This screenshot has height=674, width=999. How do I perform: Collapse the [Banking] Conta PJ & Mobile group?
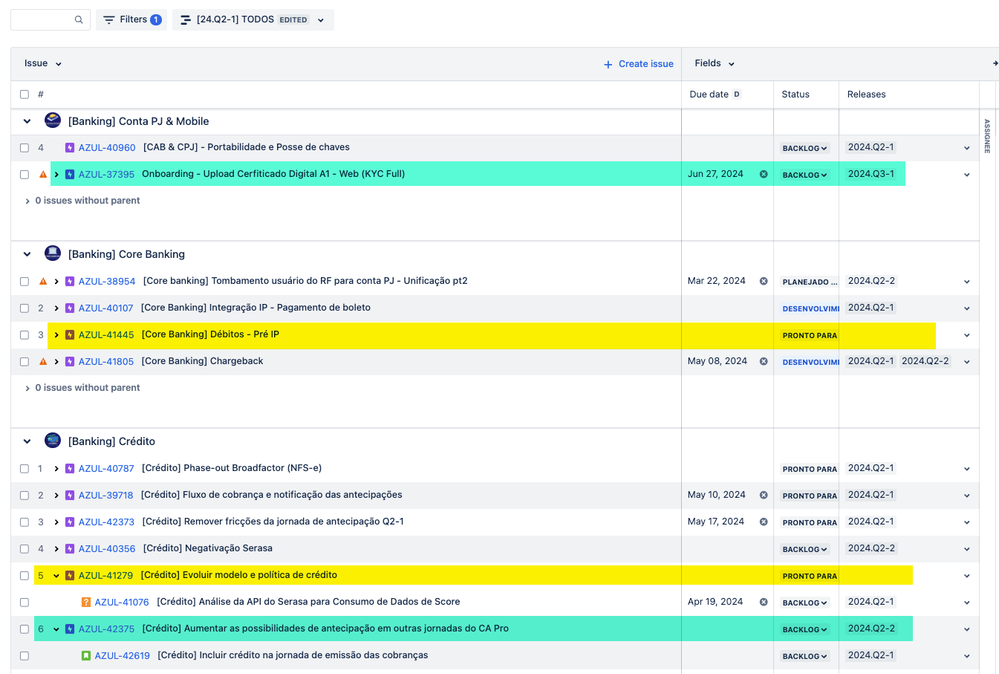(x=27, y=121)
